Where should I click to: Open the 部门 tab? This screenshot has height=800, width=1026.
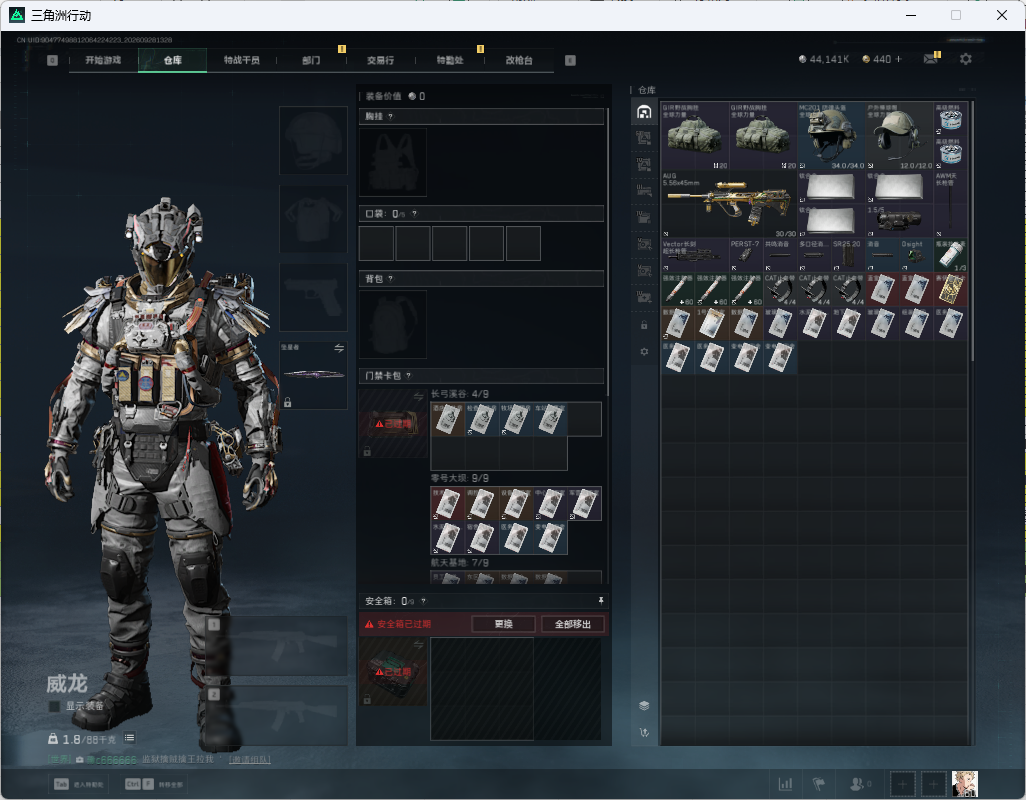(x=311, y=60)
